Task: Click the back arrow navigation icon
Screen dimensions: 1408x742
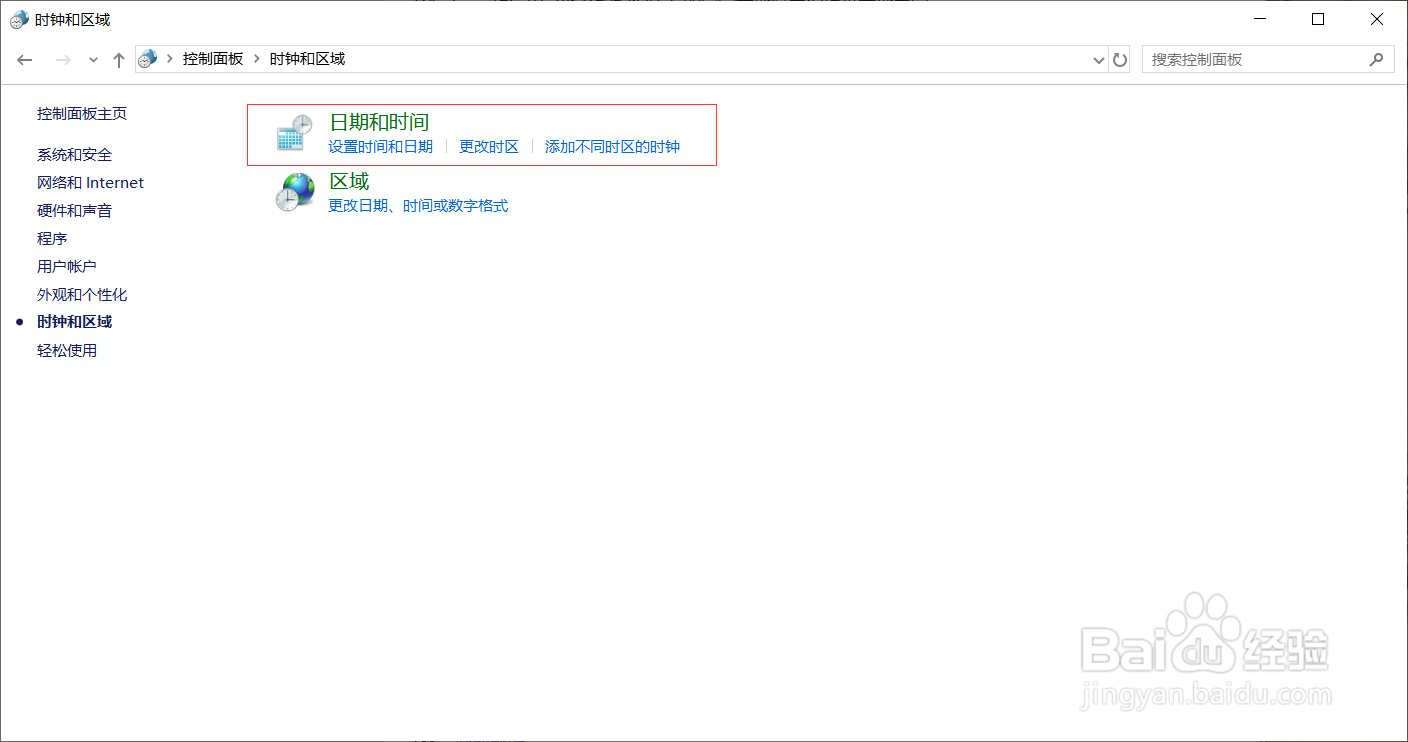Action: tap(24, 59)
